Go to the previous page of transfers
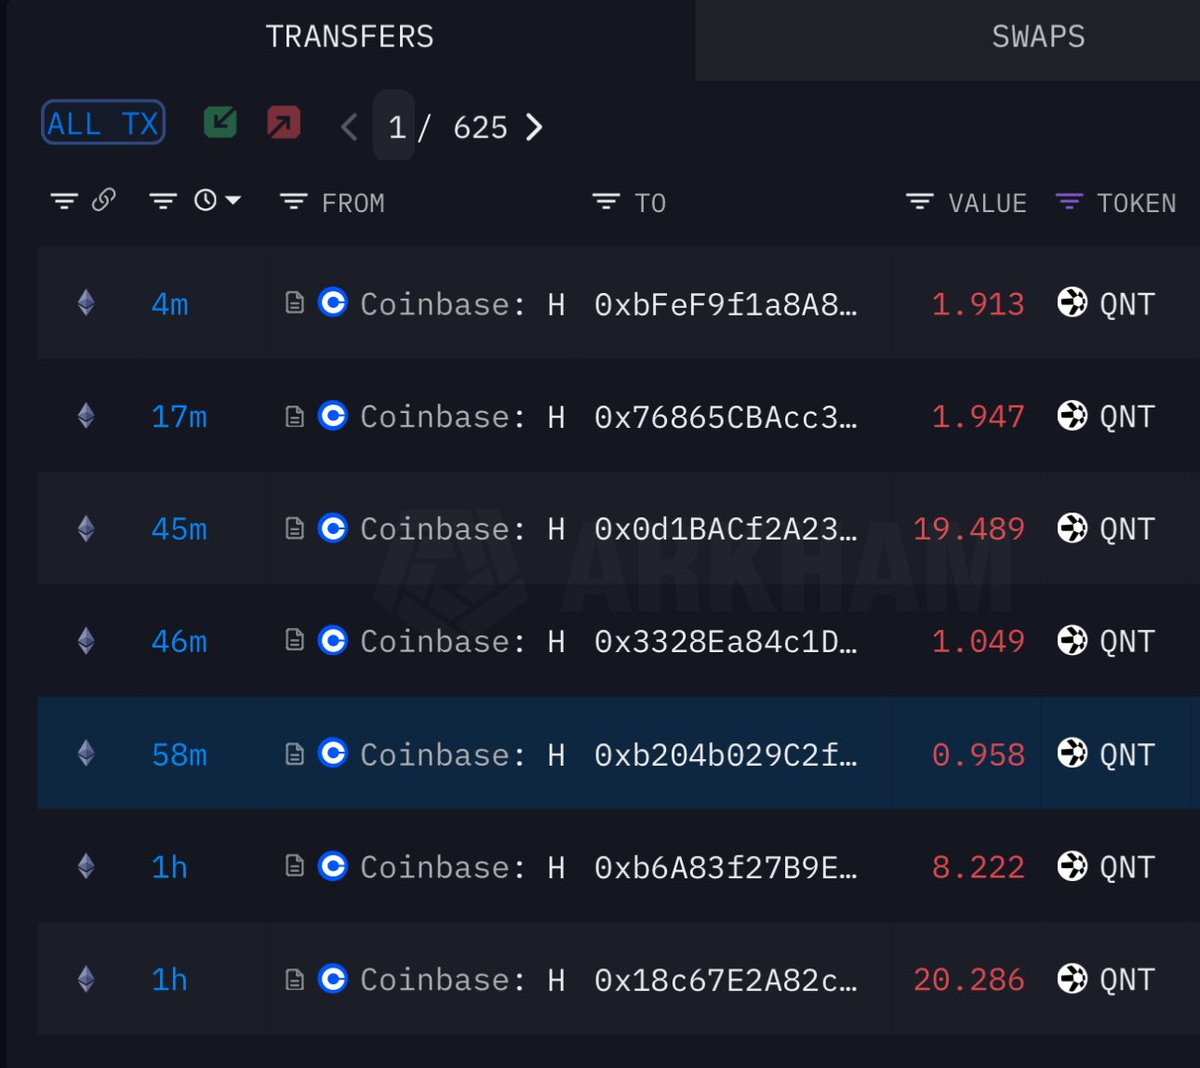Viewport: 1200px width, 1068px height. (349, 127)
